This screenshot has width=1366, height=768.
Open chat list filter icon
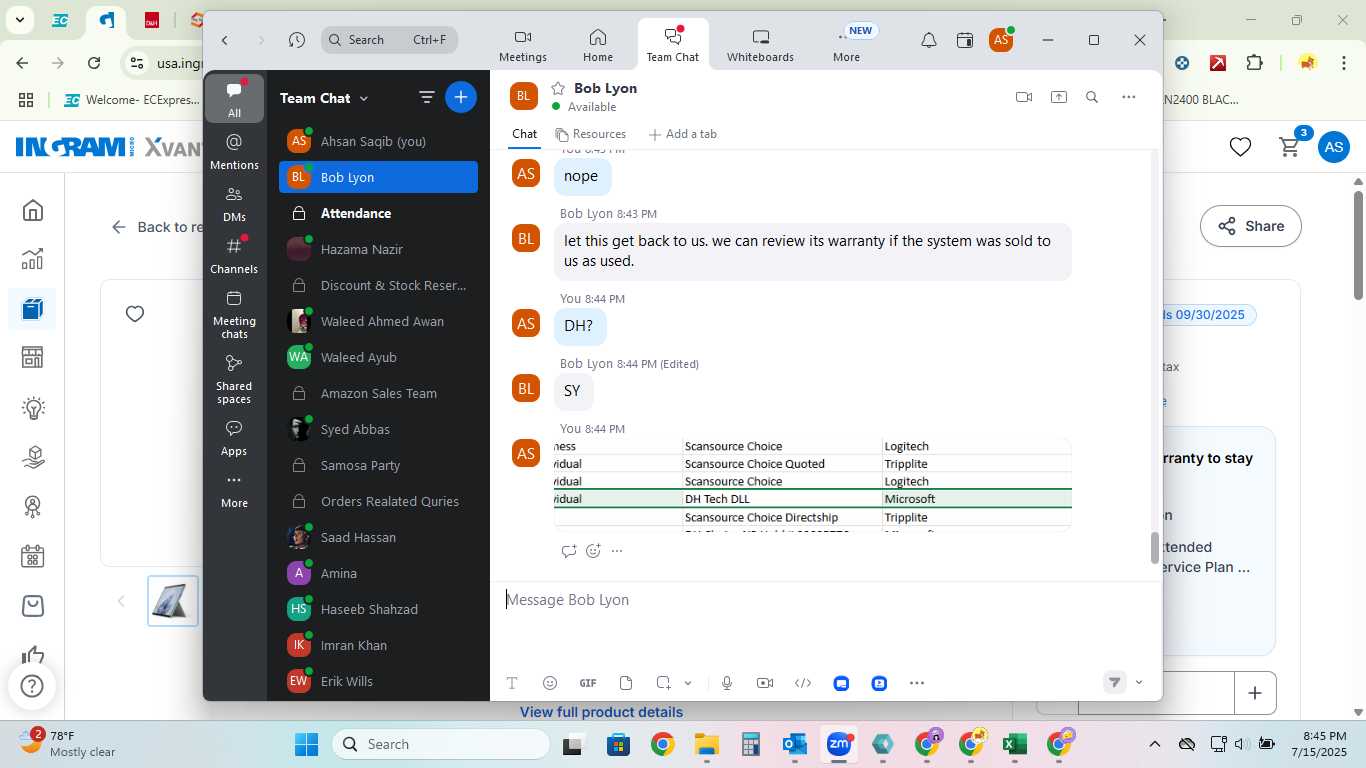427,97
